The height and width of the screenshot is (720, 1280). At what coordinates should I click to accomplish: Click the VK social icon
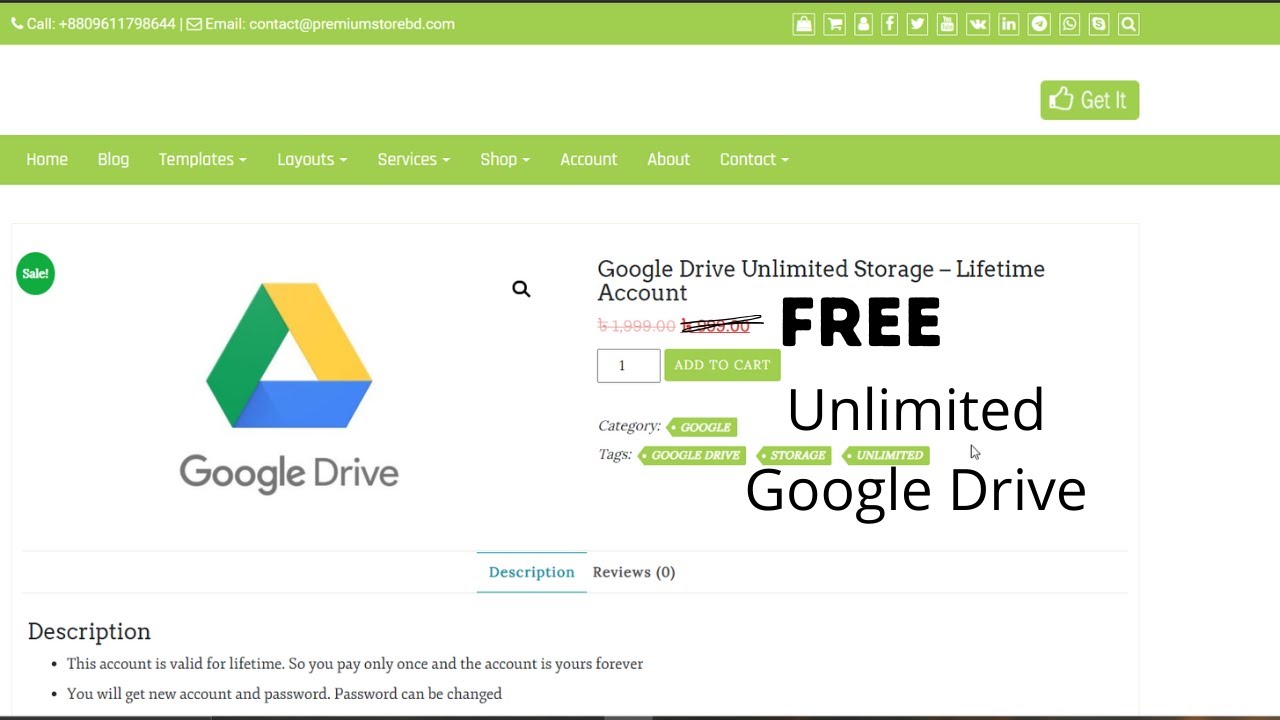pos(978,24)
